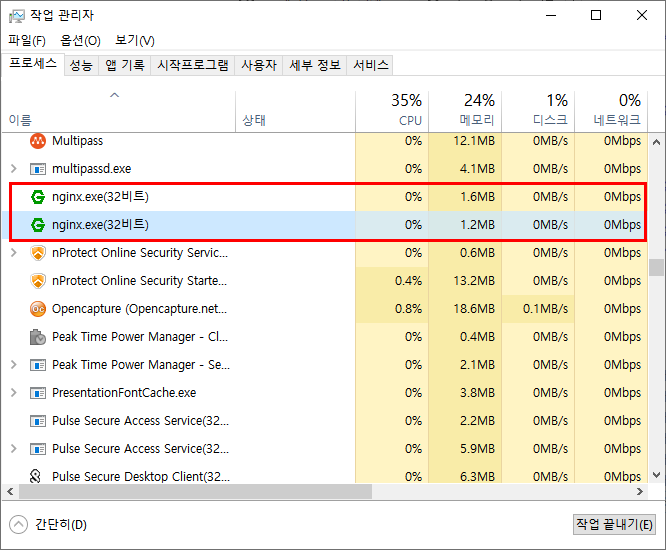Sort by the 이름 column header
The width and height of the screenshot is (666, 550).
click(x=119, y=112)
